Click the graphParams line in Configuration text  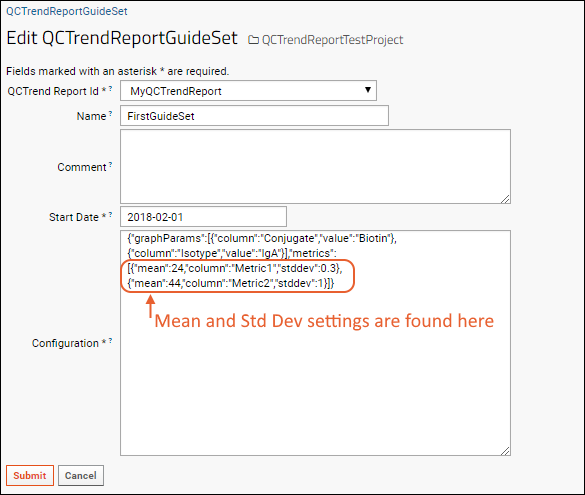262,238
